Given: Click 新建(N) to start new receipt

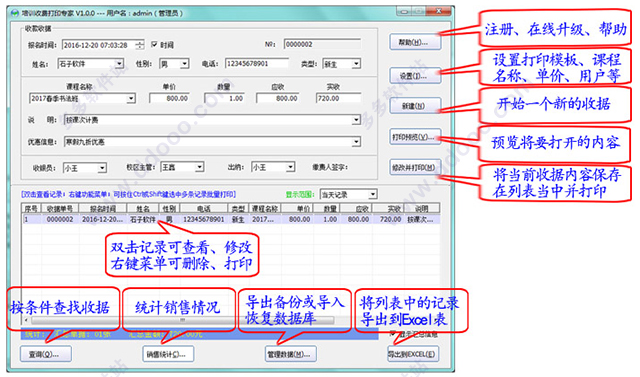Looking at the screenshot, I should 415,106.
